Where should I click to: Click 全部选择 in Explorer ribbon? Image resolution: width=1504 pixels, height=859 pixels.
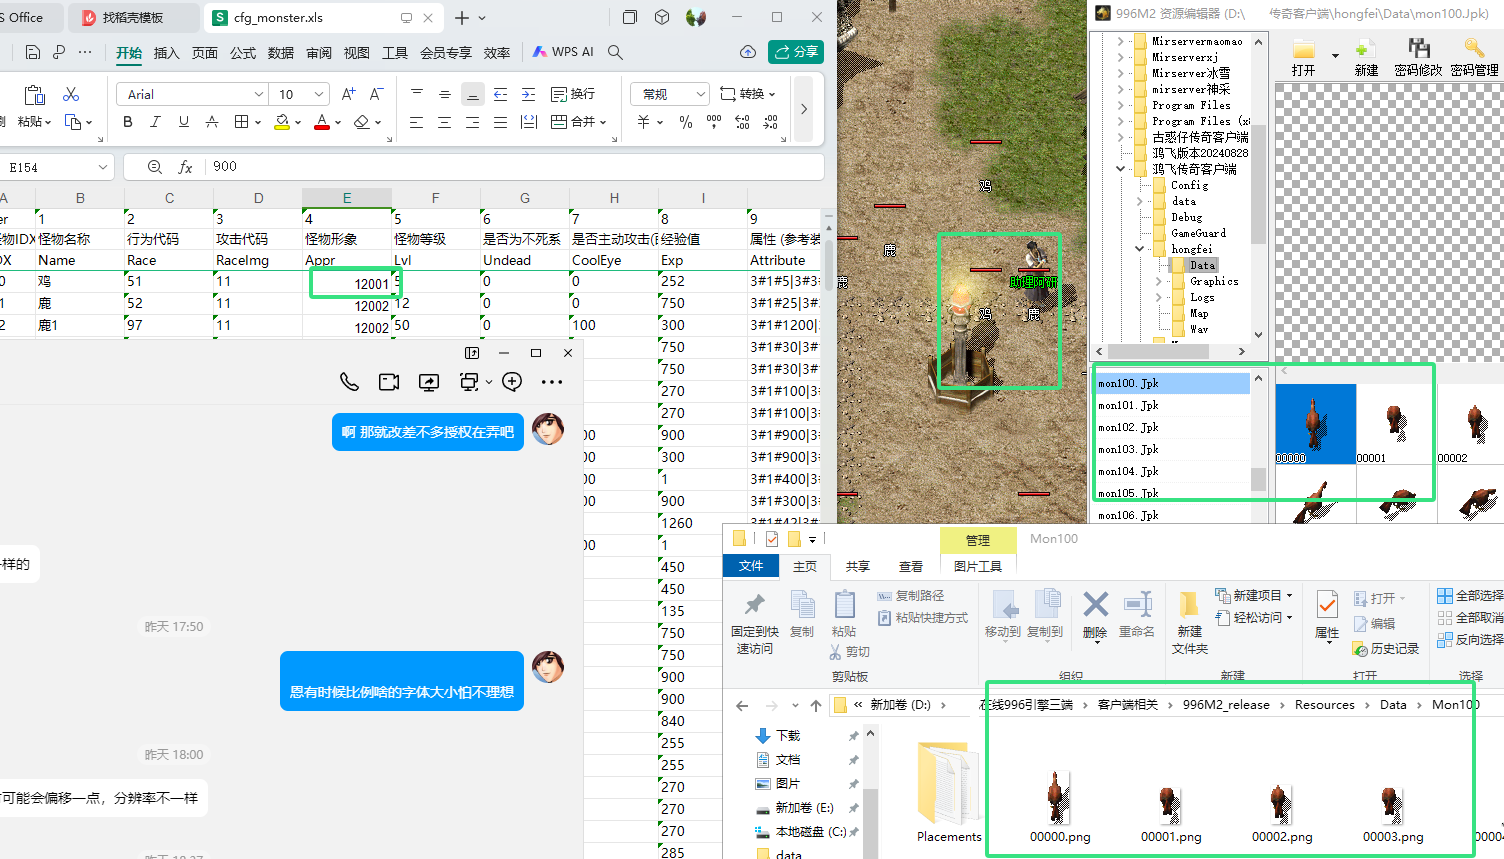tap(1470, 595)
